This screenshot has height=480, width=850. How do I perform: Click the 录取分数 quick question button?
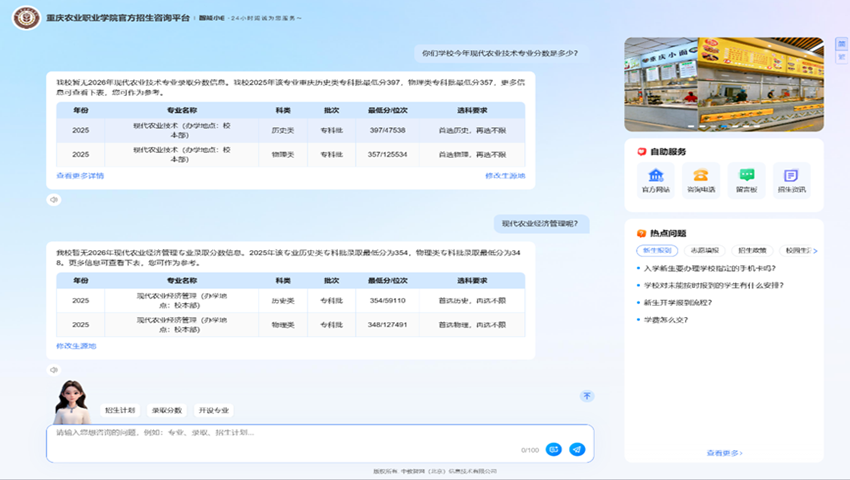tap(167, 410)
